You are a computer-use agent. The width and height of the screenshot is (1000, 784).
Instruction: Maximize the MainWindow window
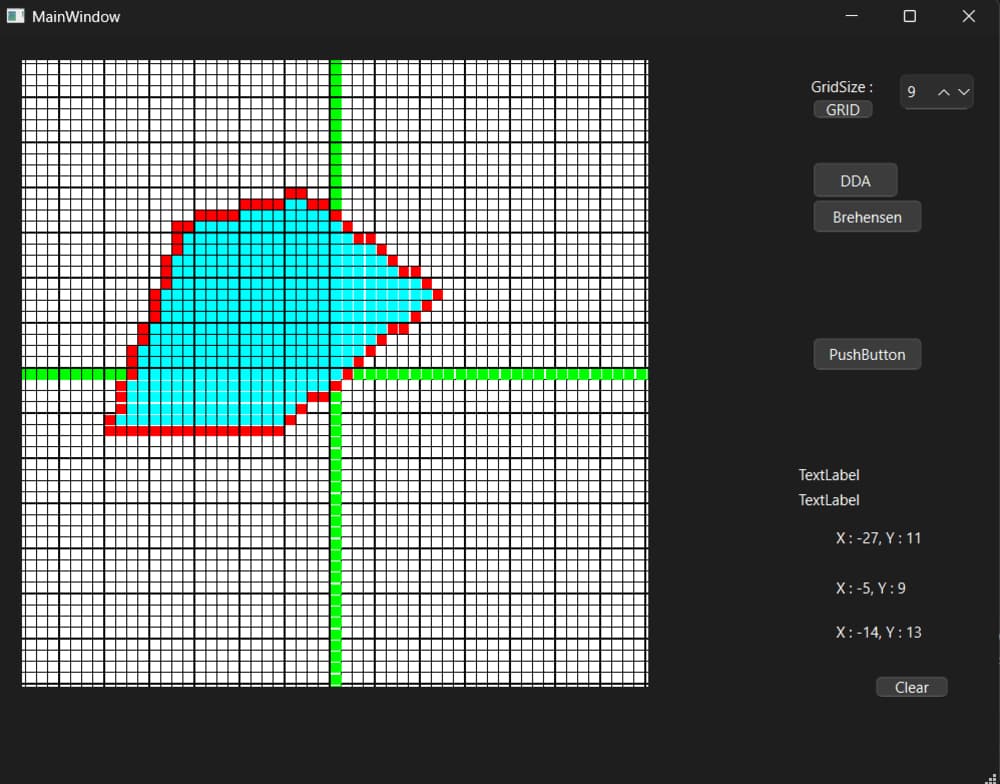coord(910,16)
